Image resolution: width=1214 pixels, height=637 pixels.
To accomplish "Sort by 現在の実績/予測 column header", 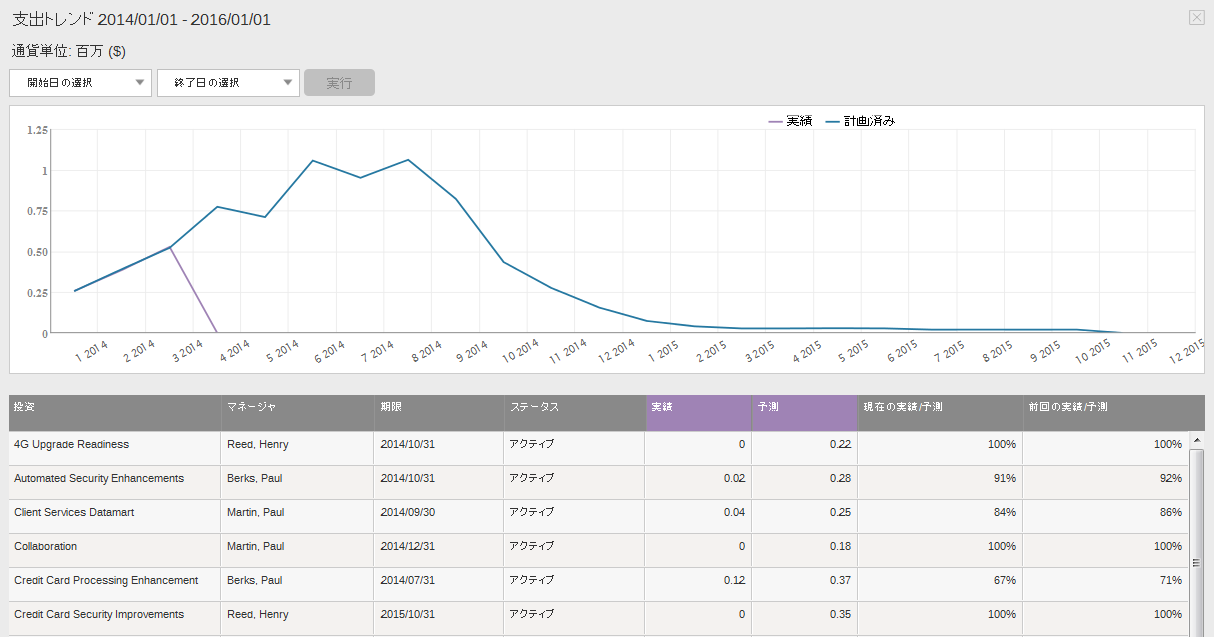I will coord(901,408).
